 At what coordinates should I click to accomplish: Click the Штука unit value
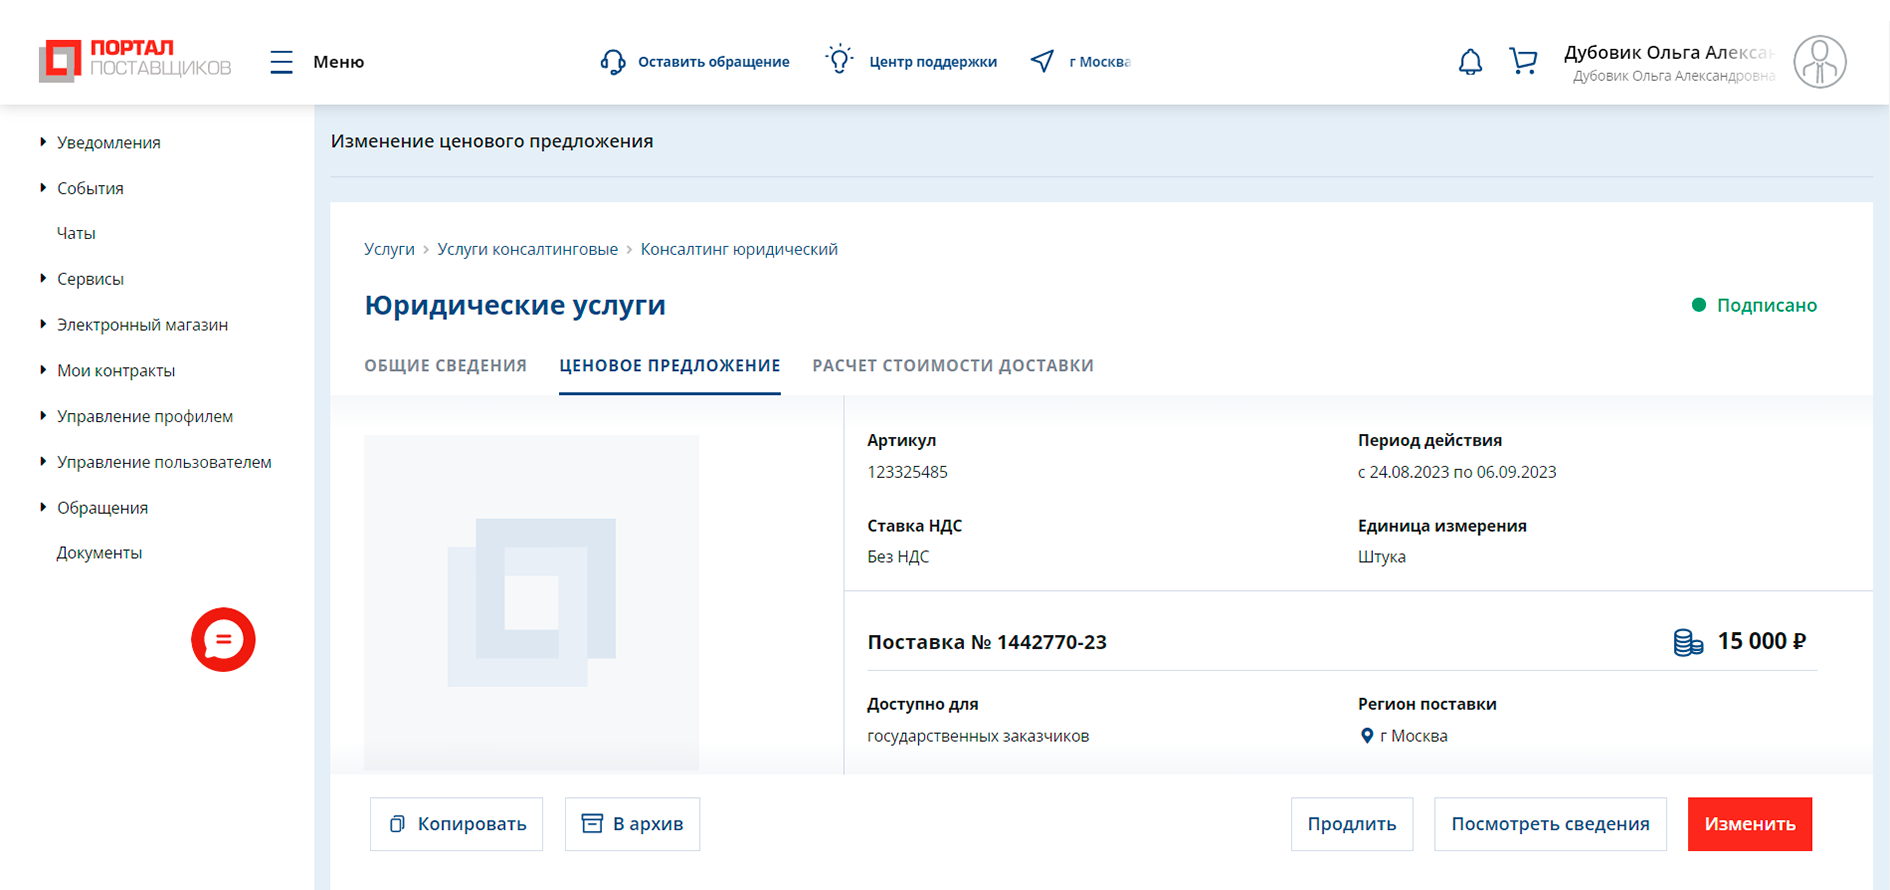coord(1382,557)
